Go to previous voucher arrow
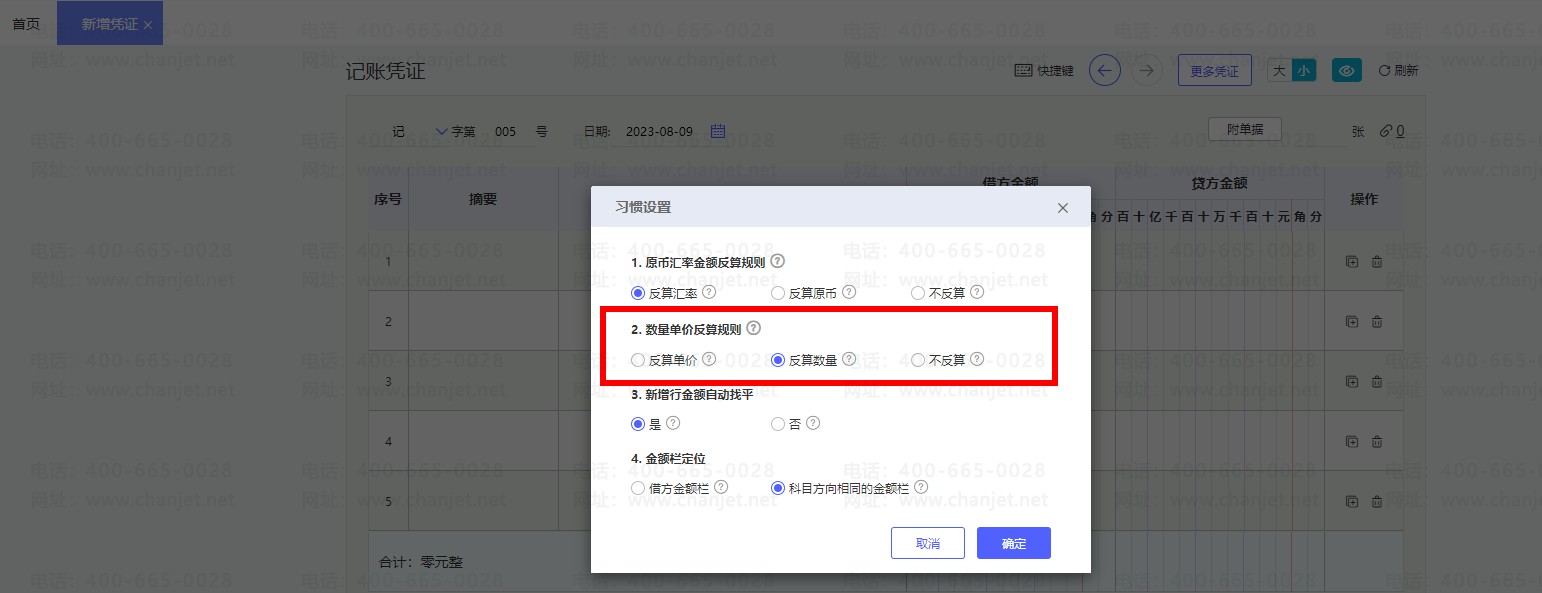Viewport: 1542px width, 593px height. click(x=1105, y=70)
